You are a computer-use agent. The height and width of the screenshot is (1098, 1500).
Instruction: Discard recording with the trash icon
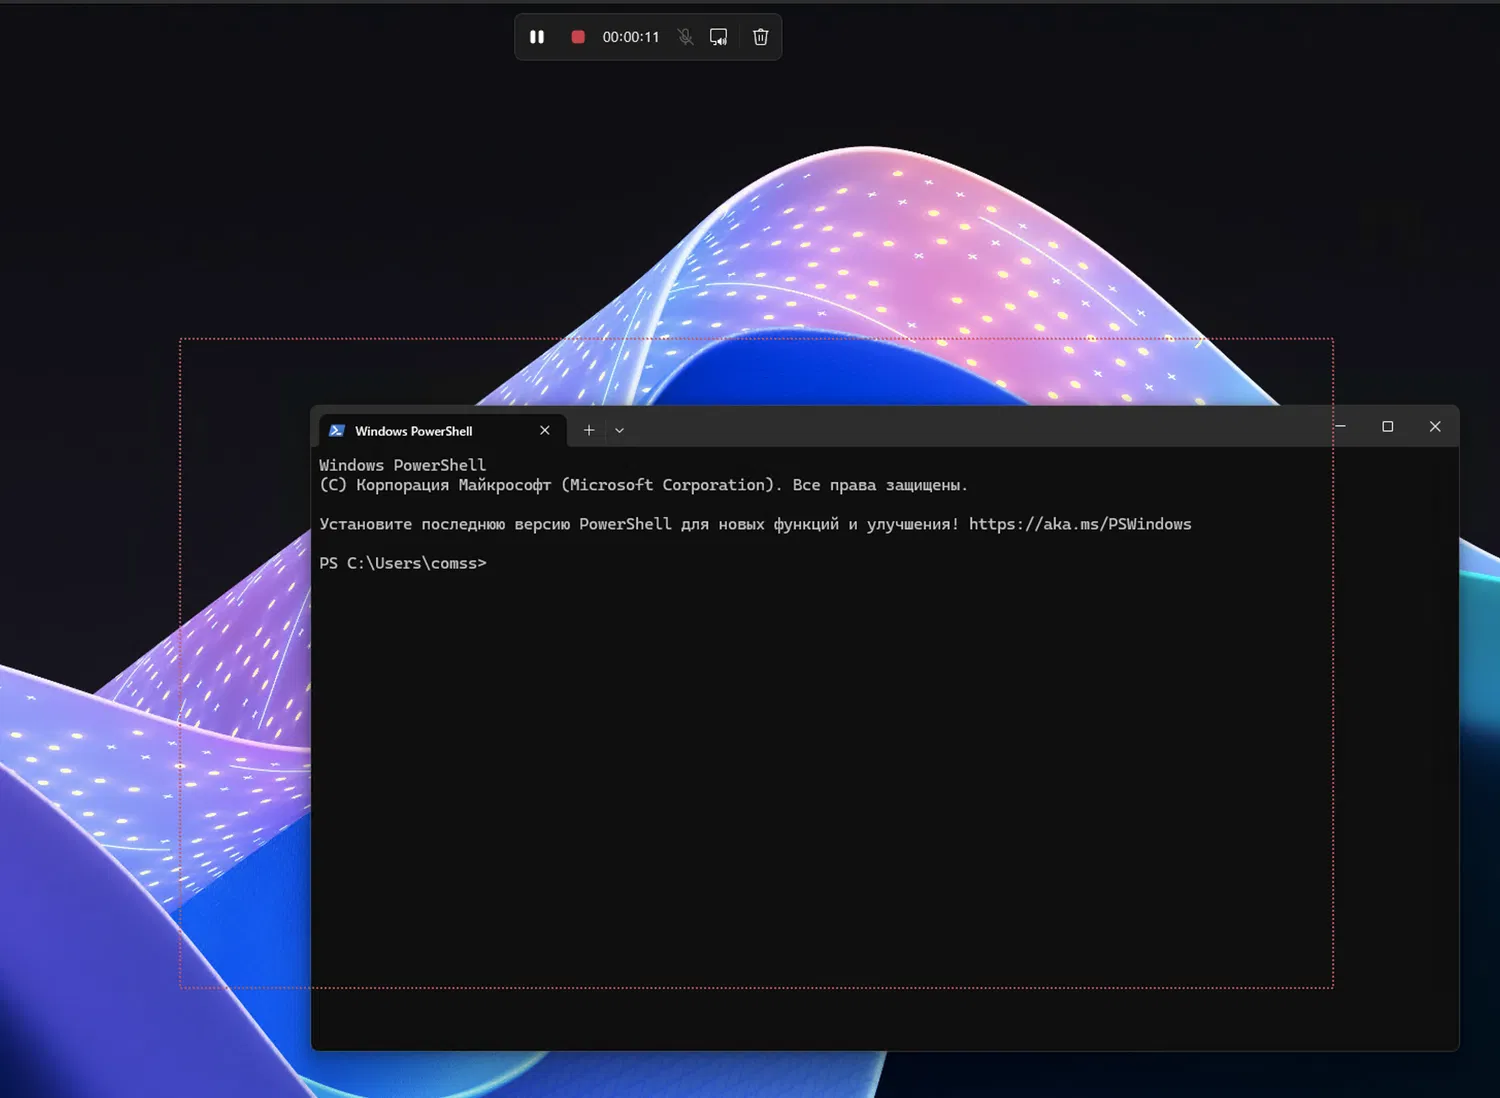[761, 37]
